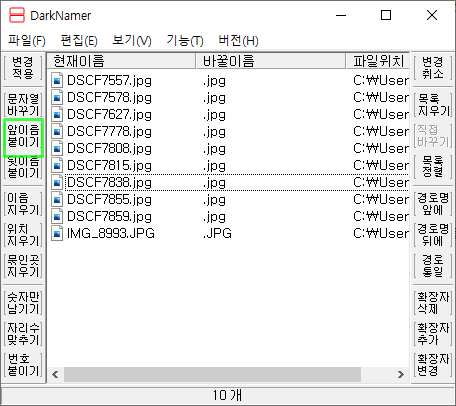Image resolution: width=456 pixels, height=406 pixels.
Task: Click the 번호 붙이기 button
Action: (x=23, y=365)
